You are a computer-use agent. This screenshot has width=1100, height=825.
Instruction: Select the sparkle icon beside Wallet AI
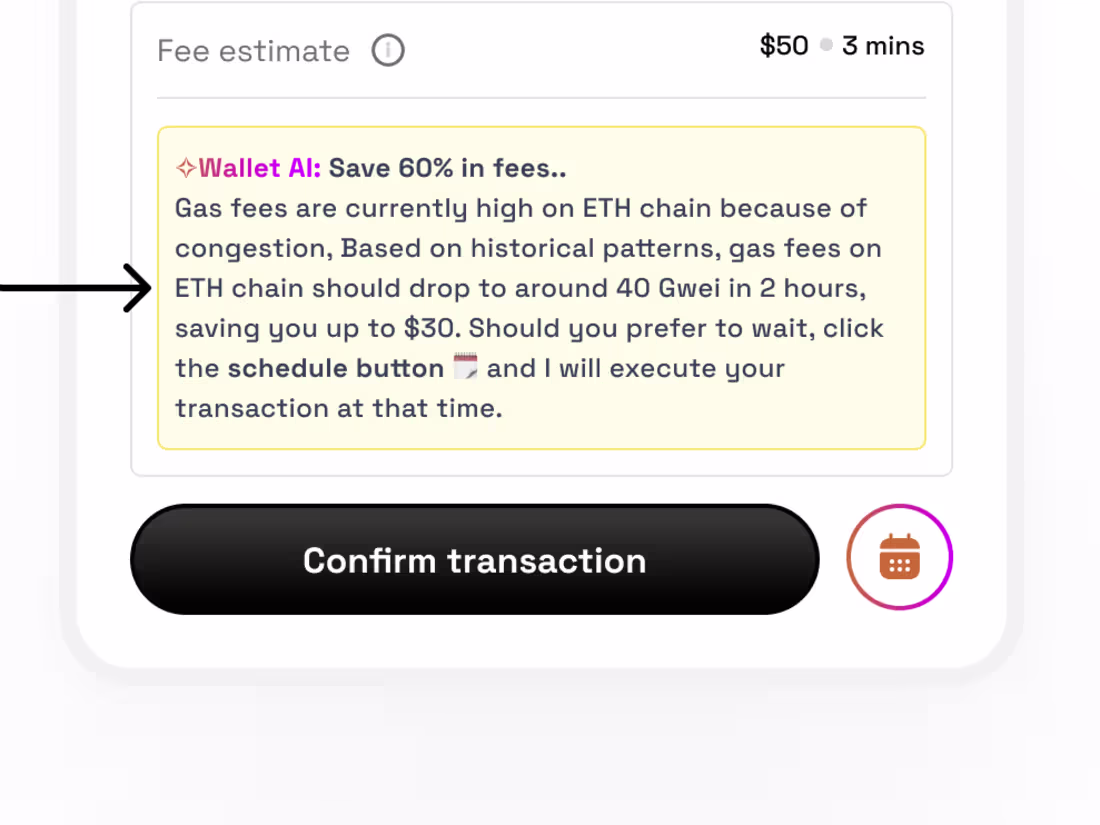pos(186,167)
